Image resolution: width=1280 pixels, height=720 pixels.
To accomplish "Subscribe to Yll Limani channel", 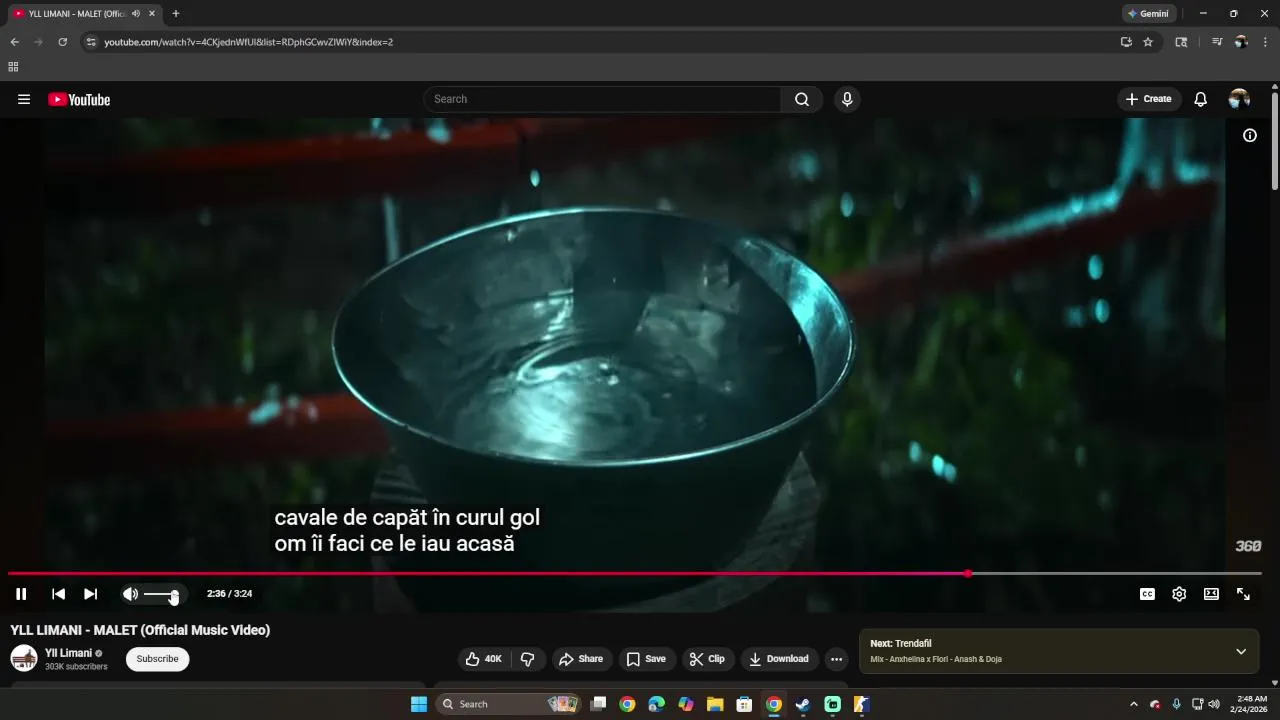I will pyautogui.click(x=157, y=659).
